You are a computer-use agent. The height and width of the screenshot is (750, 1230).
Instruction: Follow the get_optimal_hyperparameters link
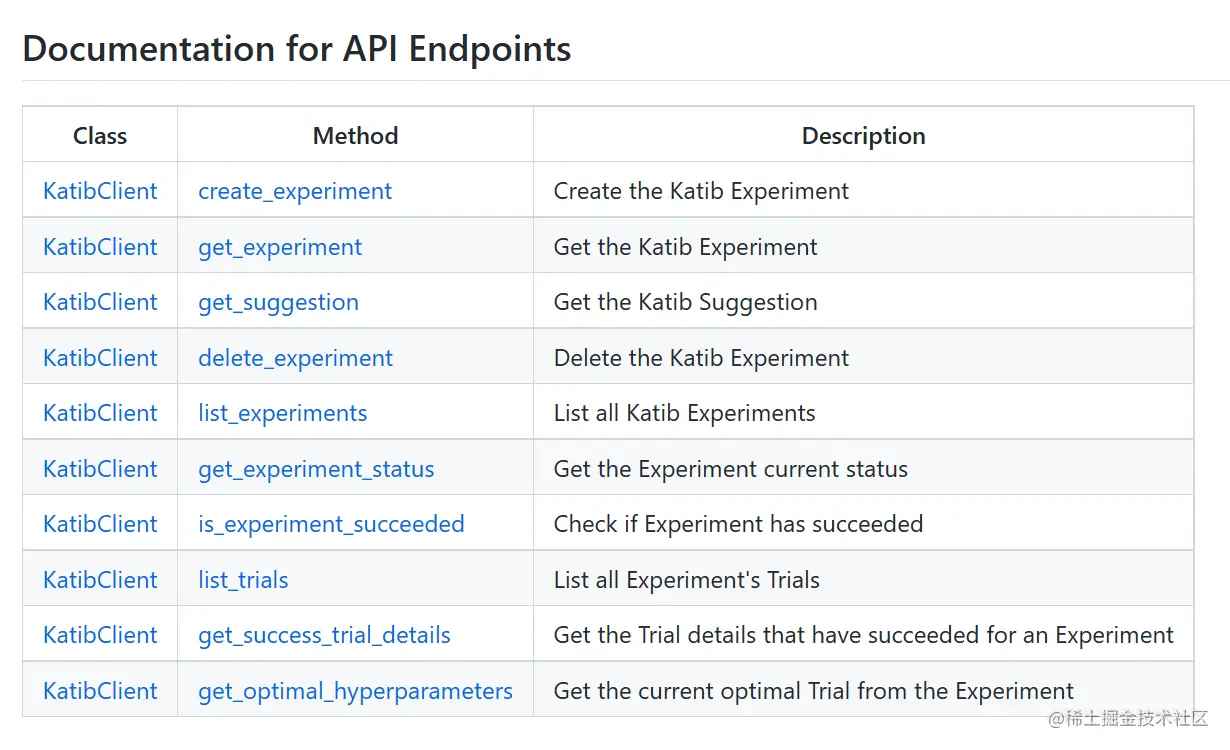pos(355,691)
